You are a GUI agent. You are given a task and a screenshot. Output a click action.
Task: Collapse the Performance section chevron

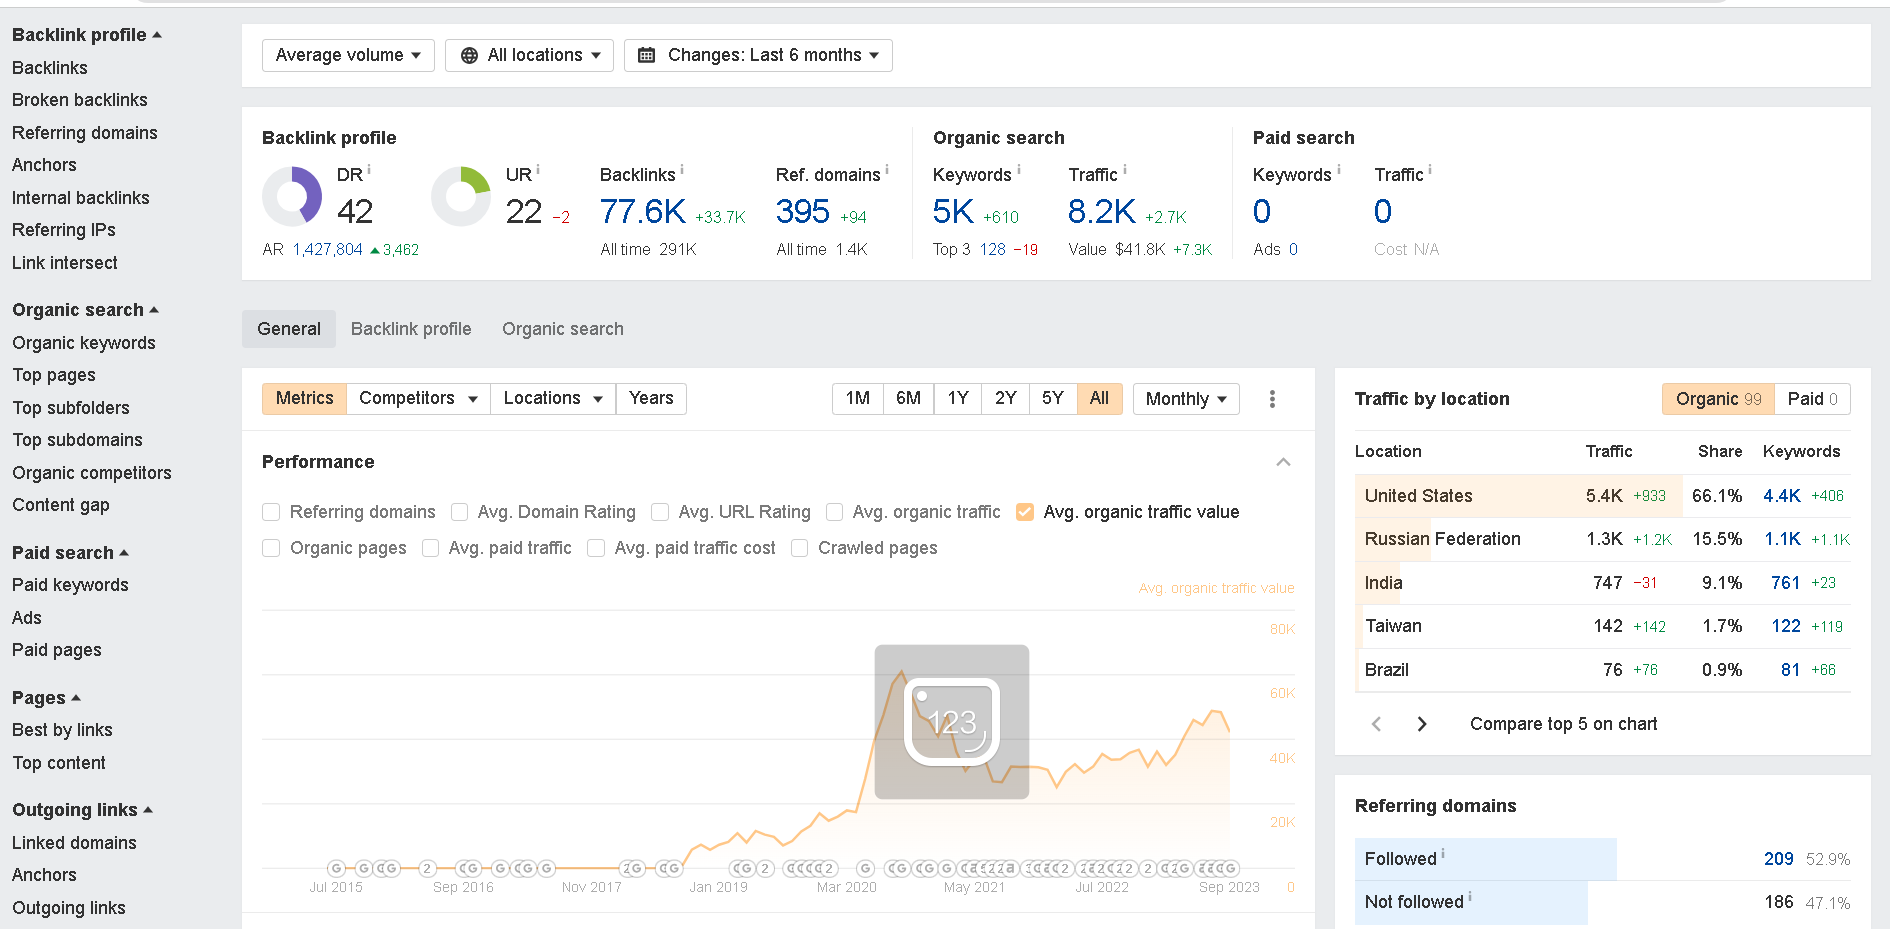click(x=1283, y=462)
